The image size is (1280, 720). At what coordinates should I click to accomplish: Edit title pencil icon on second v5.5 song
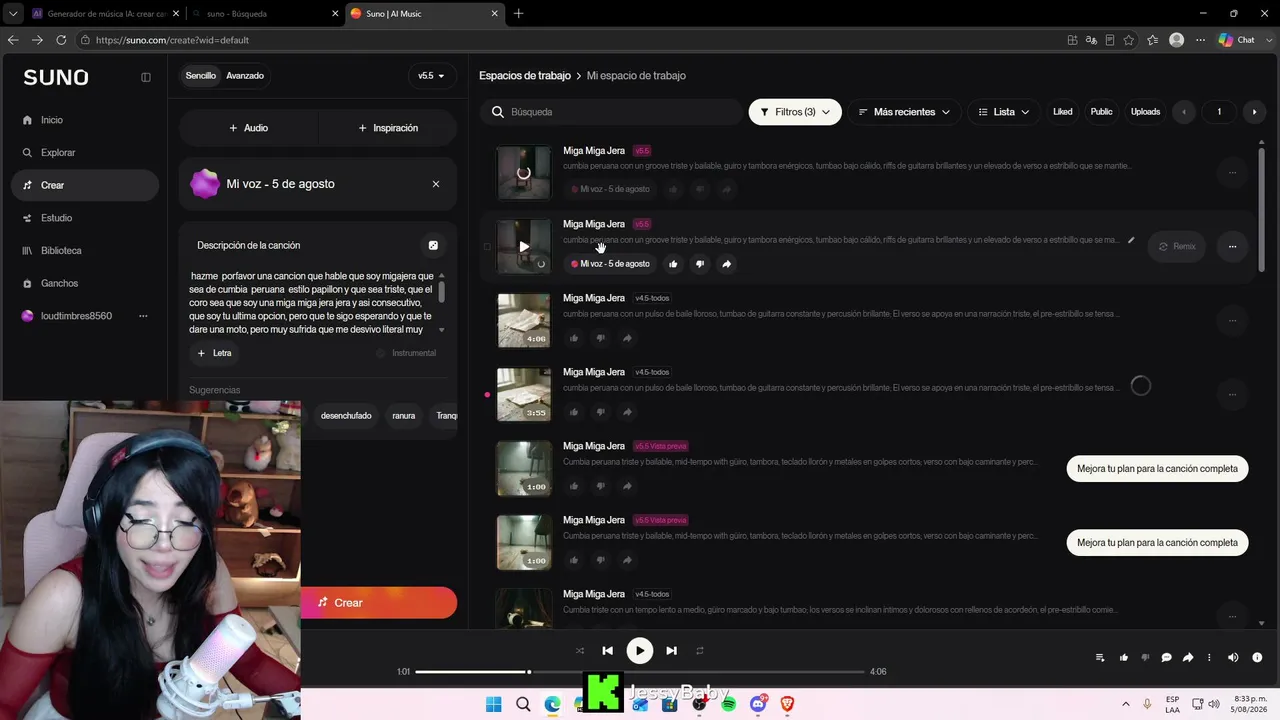[1131, 240]
